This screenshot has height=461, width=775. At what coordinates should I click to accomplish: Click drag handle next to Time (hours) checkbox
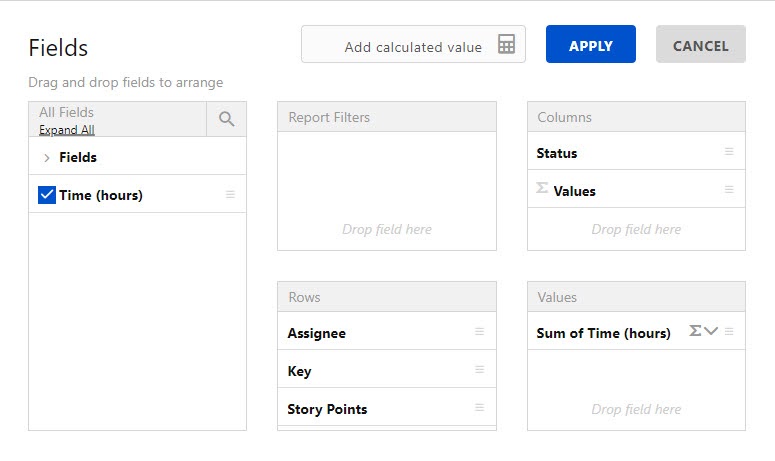pos(230,195)
